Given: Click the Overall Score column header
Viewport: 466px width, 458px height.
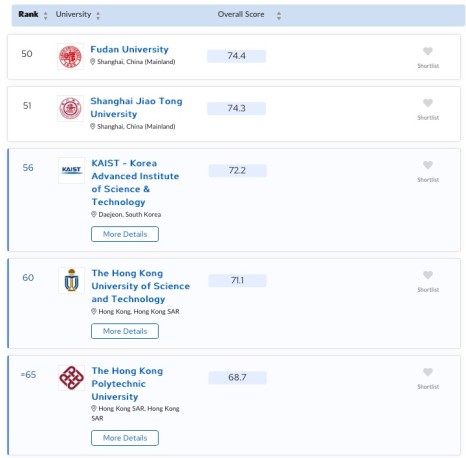Looking at the screenshot, I should 241,14.
